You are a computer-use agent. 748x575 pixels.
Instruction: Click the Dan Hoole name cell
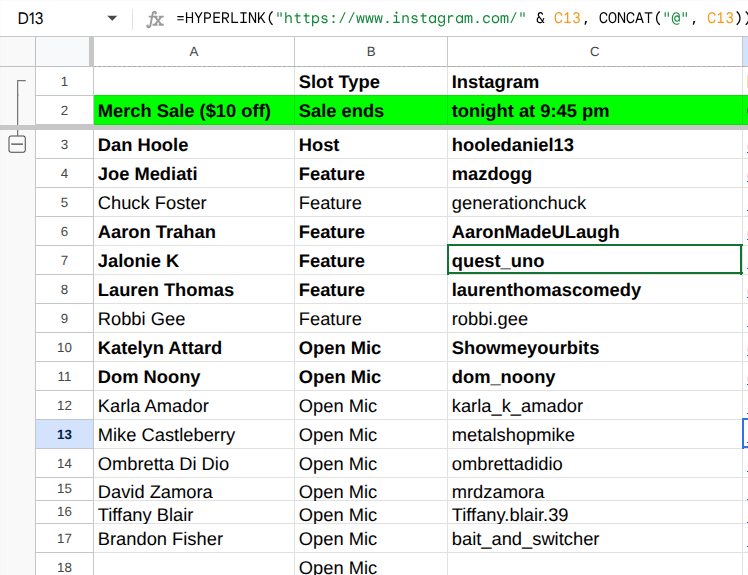193,145
